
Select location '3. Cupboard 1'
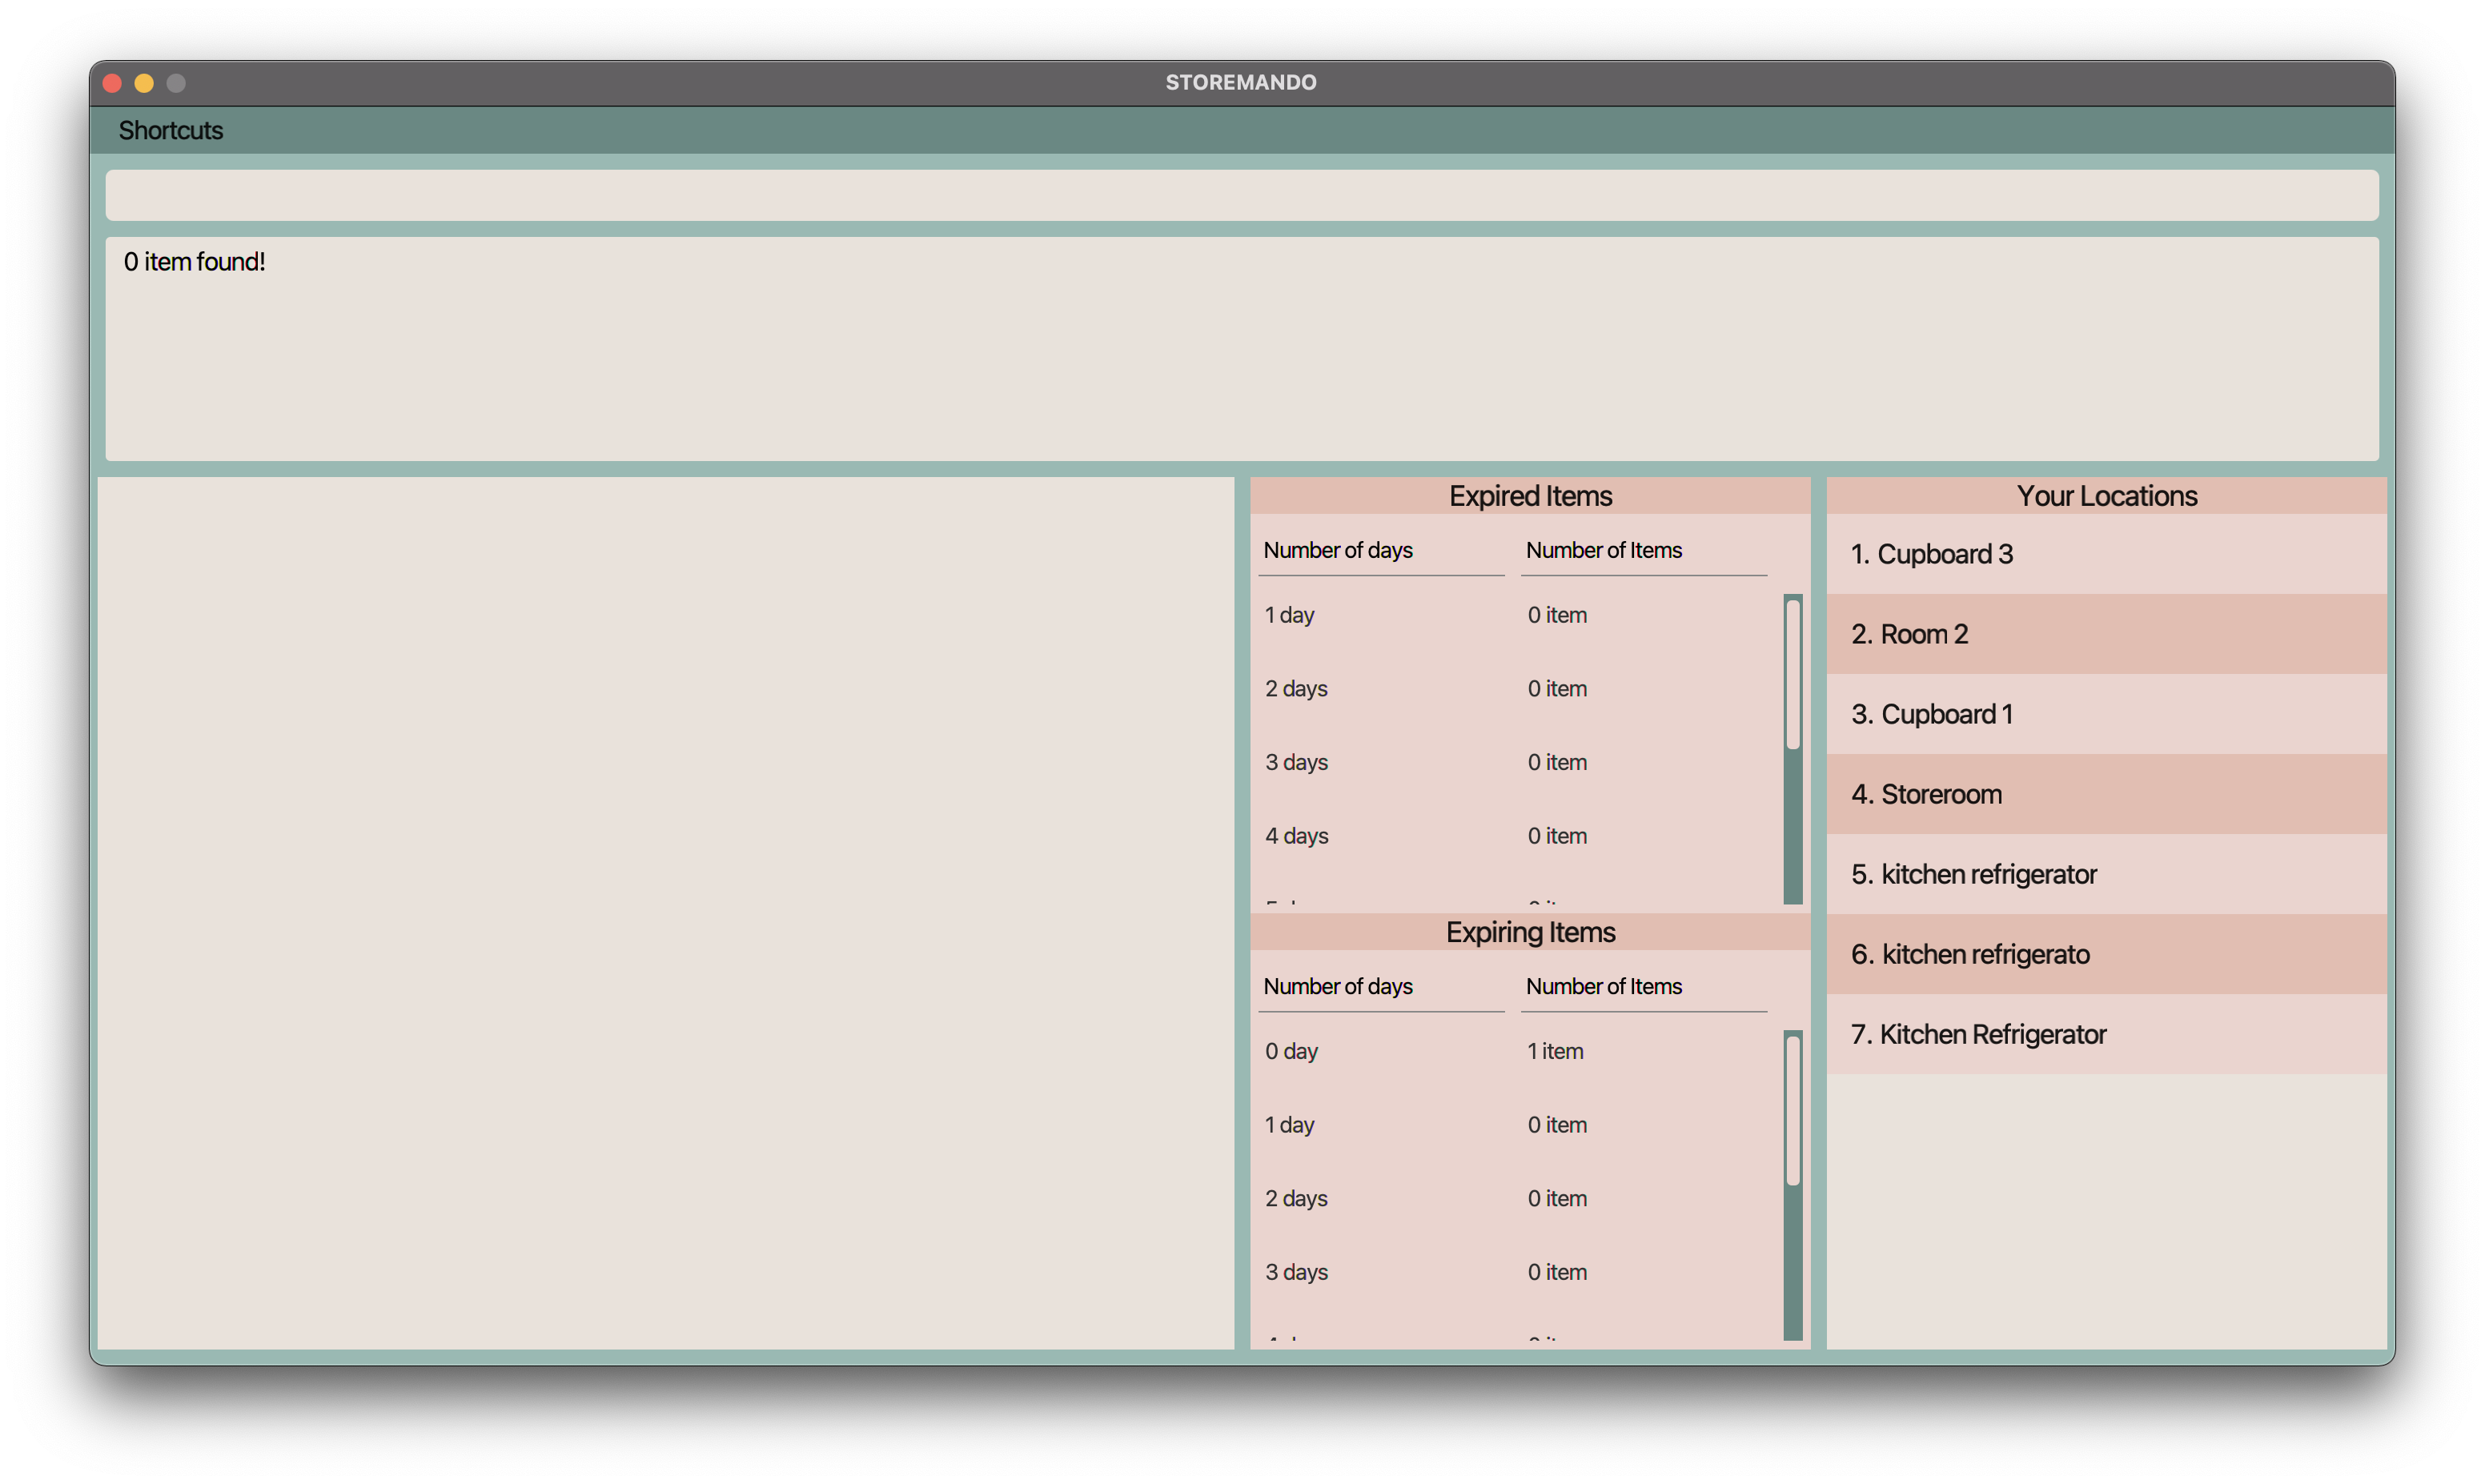tap(2106, 714)
